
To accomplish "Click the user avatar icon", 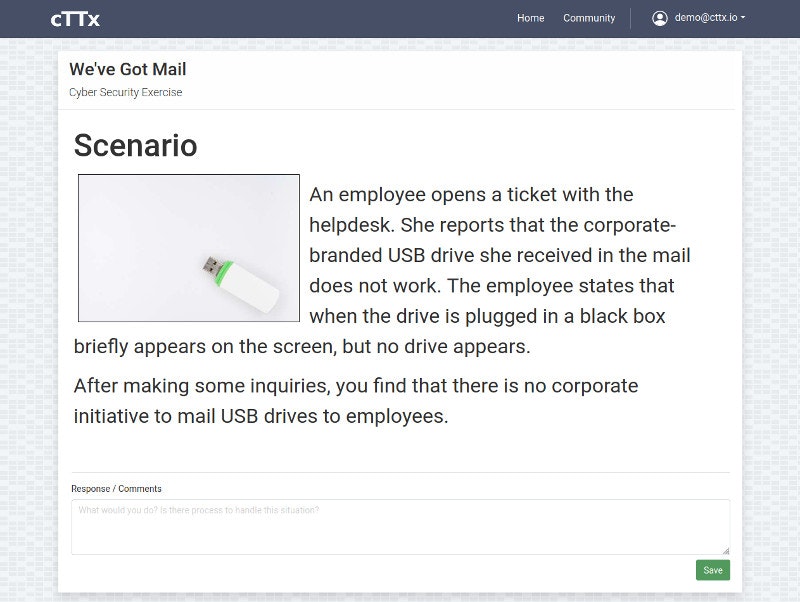I will click(659, 18).
